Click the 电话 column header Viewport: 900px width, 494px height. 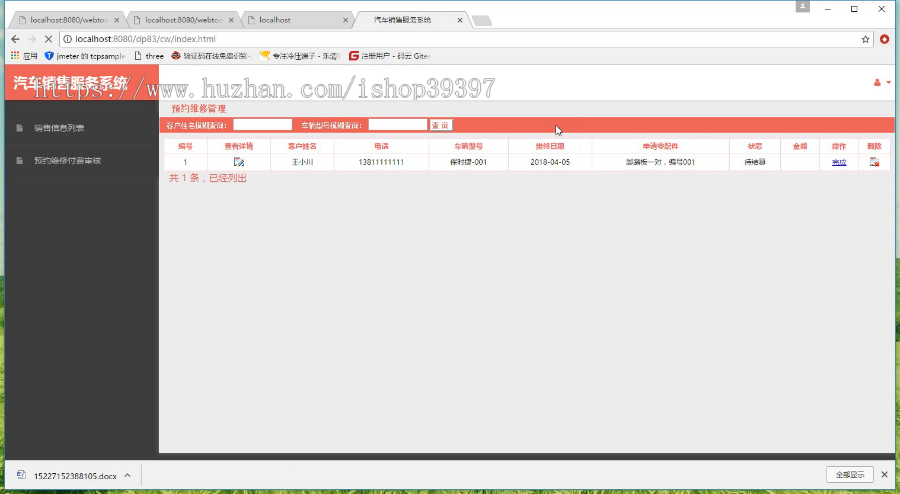tap(381, 146)
